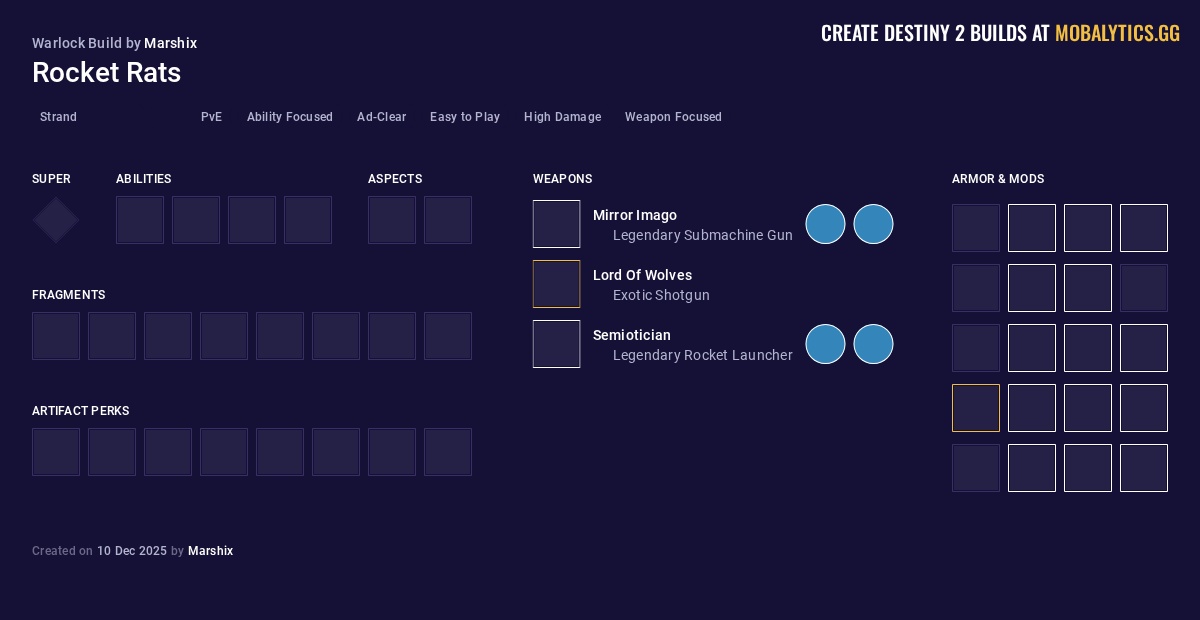
Task: Click the first Aspects slot icon
Action: click(392, 220)
